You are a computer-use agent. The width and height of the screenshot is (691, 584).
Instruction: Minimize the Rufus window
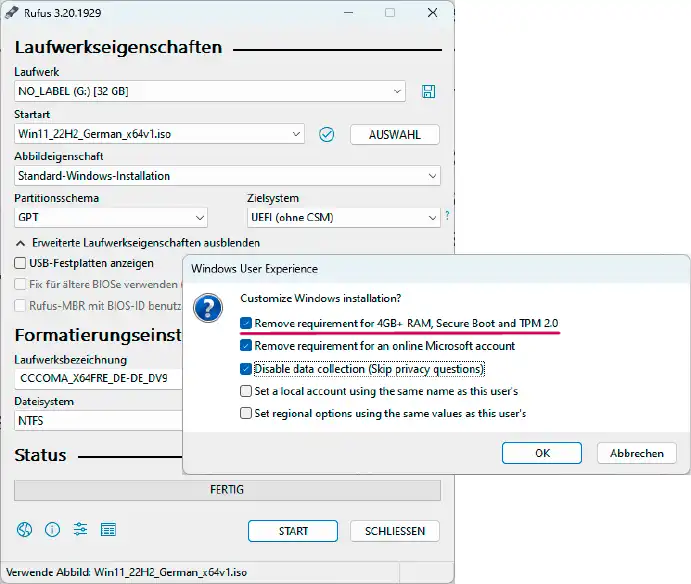(x=349, y=13)
